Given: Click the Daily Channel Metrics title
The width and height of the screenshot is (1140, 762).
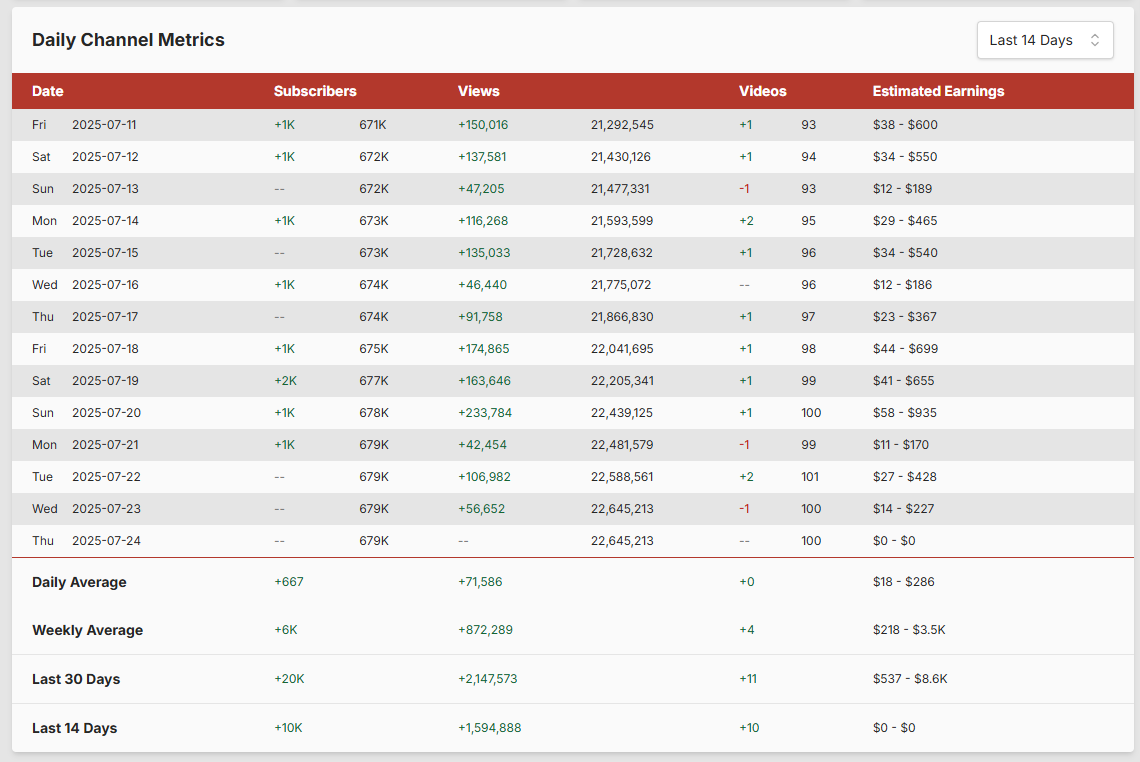Looking at the screenshot, I should [x=128, y=40].
